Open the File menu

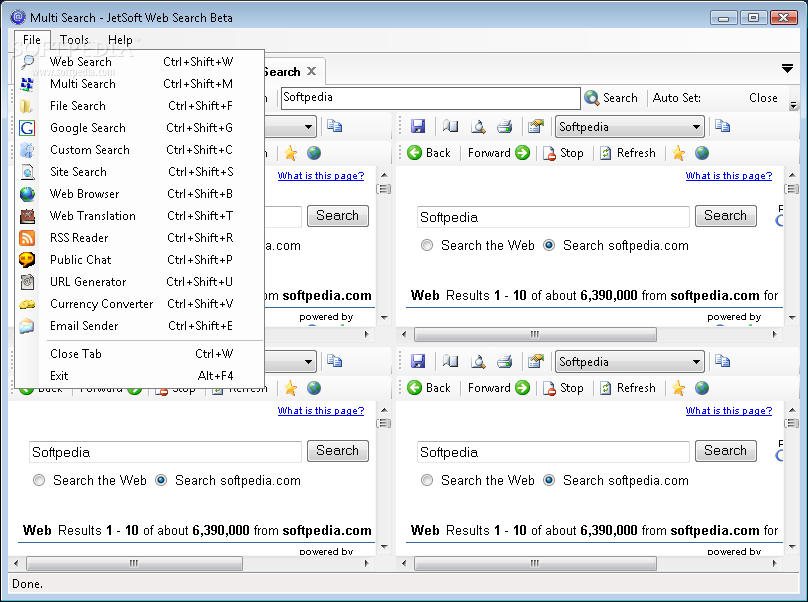tap(31, 40)
